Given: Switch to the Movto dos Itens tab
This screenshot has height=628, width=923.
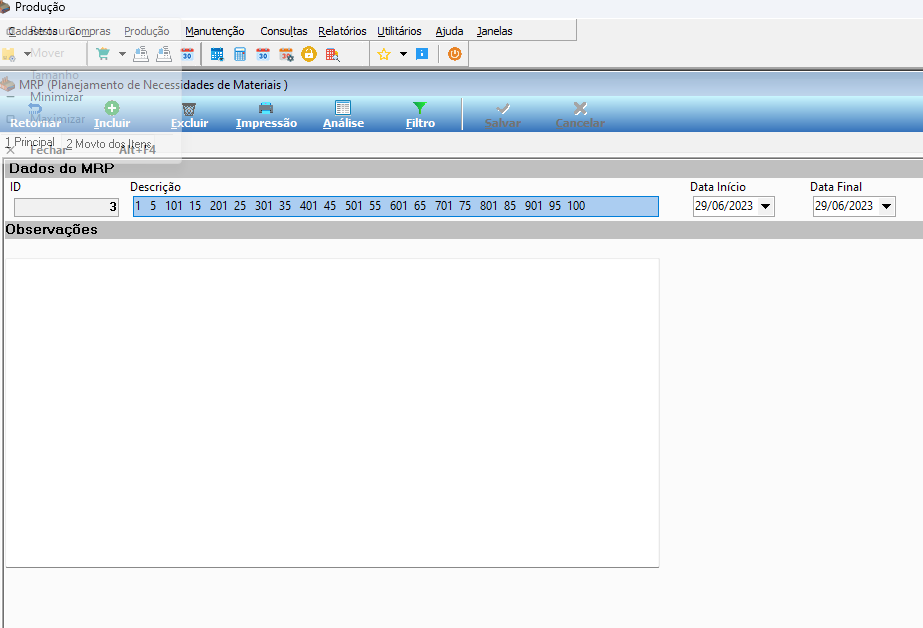Looking at the screenshot, I should pyautogui.click(x=108, y=144).
